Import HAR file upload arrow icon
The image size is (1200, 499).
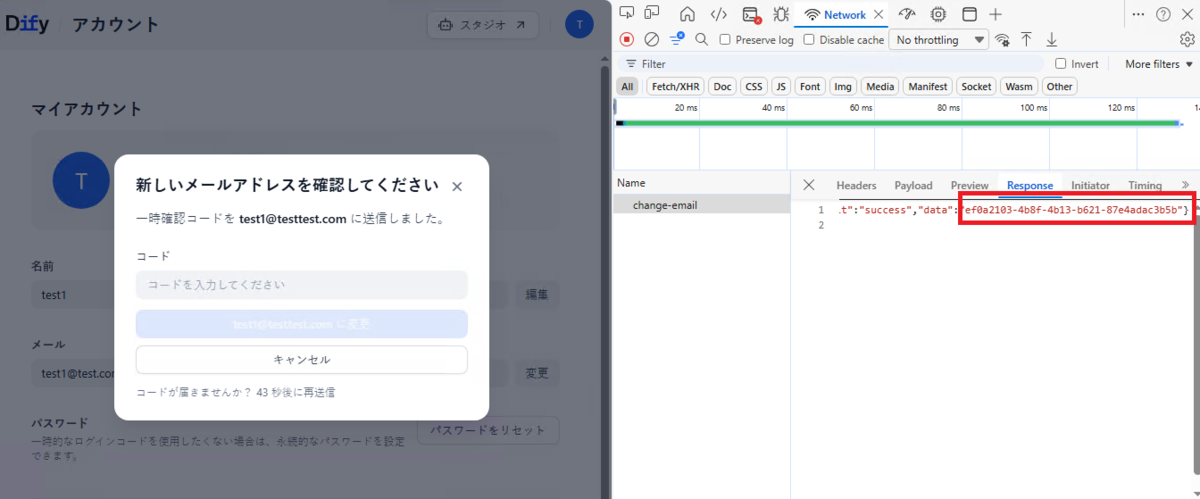click(x=1026, y=39)
